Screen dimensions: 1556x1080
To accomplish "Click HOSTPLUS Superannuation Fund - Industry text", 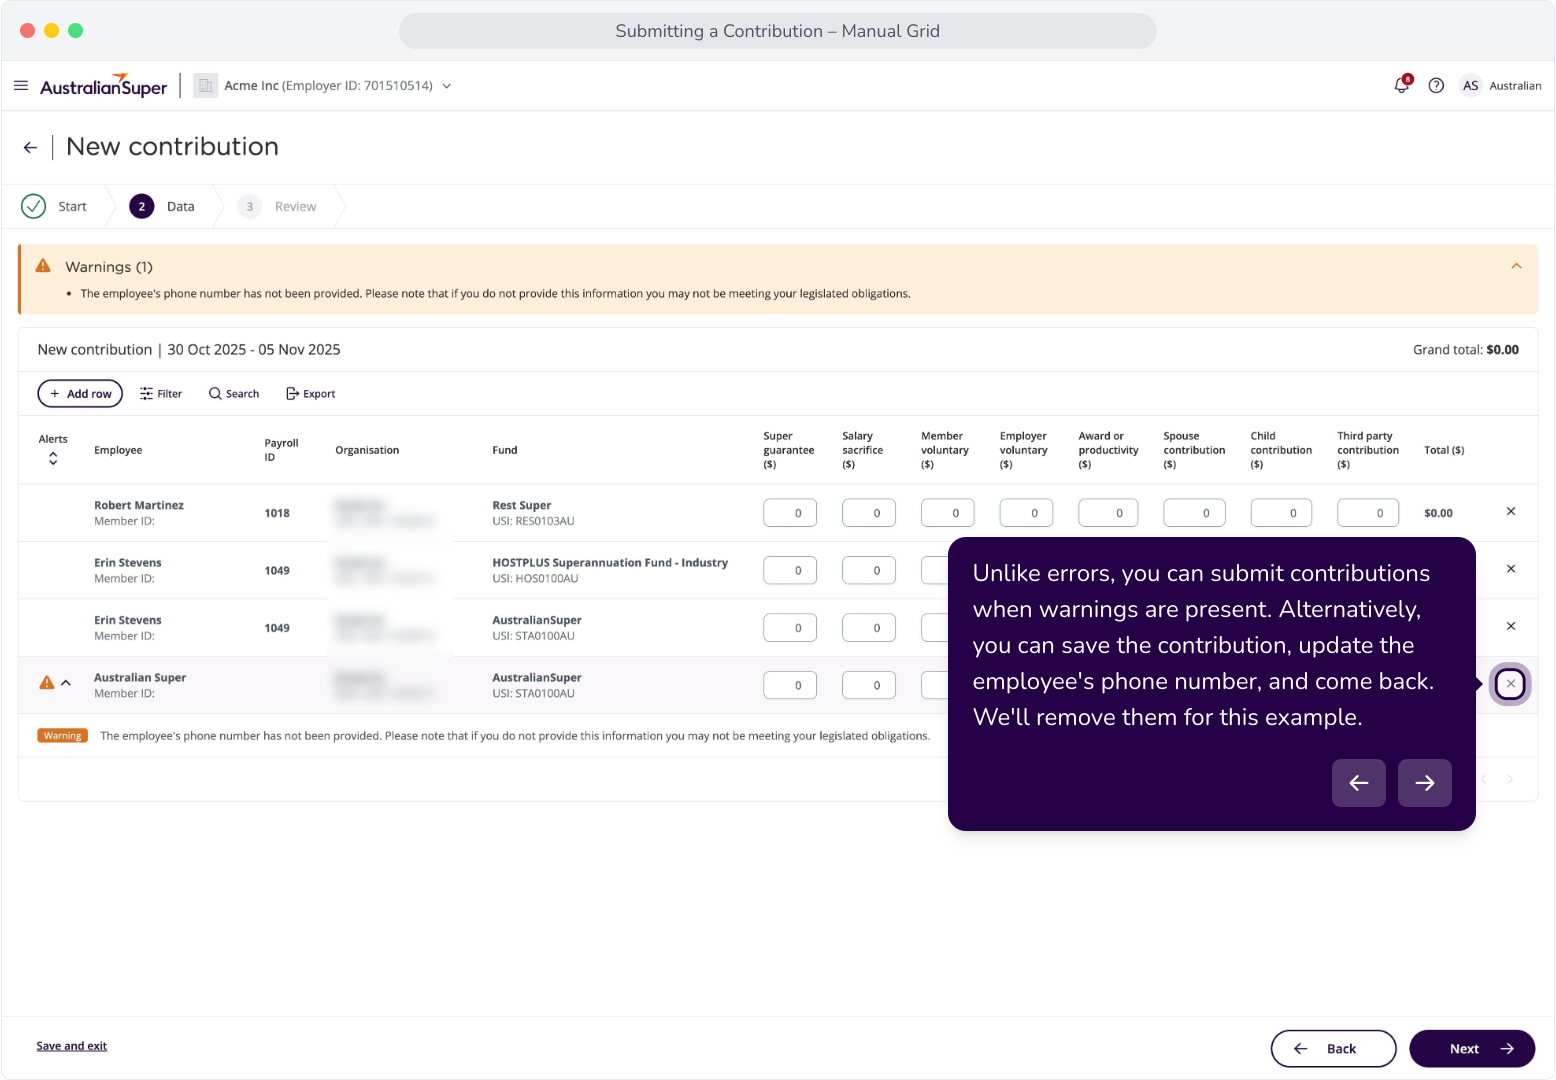I will click(610, 563).
